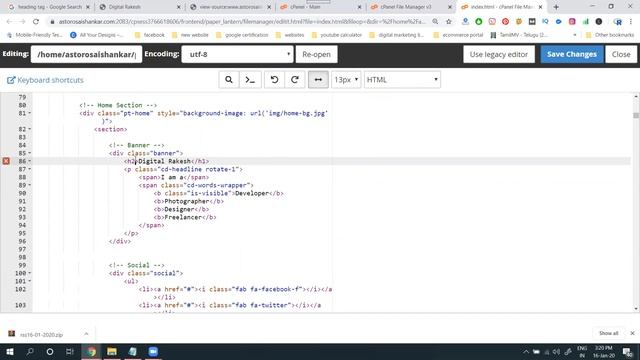Collapse code fold at line 82
The image size is (640, 360).
[30, 129]
